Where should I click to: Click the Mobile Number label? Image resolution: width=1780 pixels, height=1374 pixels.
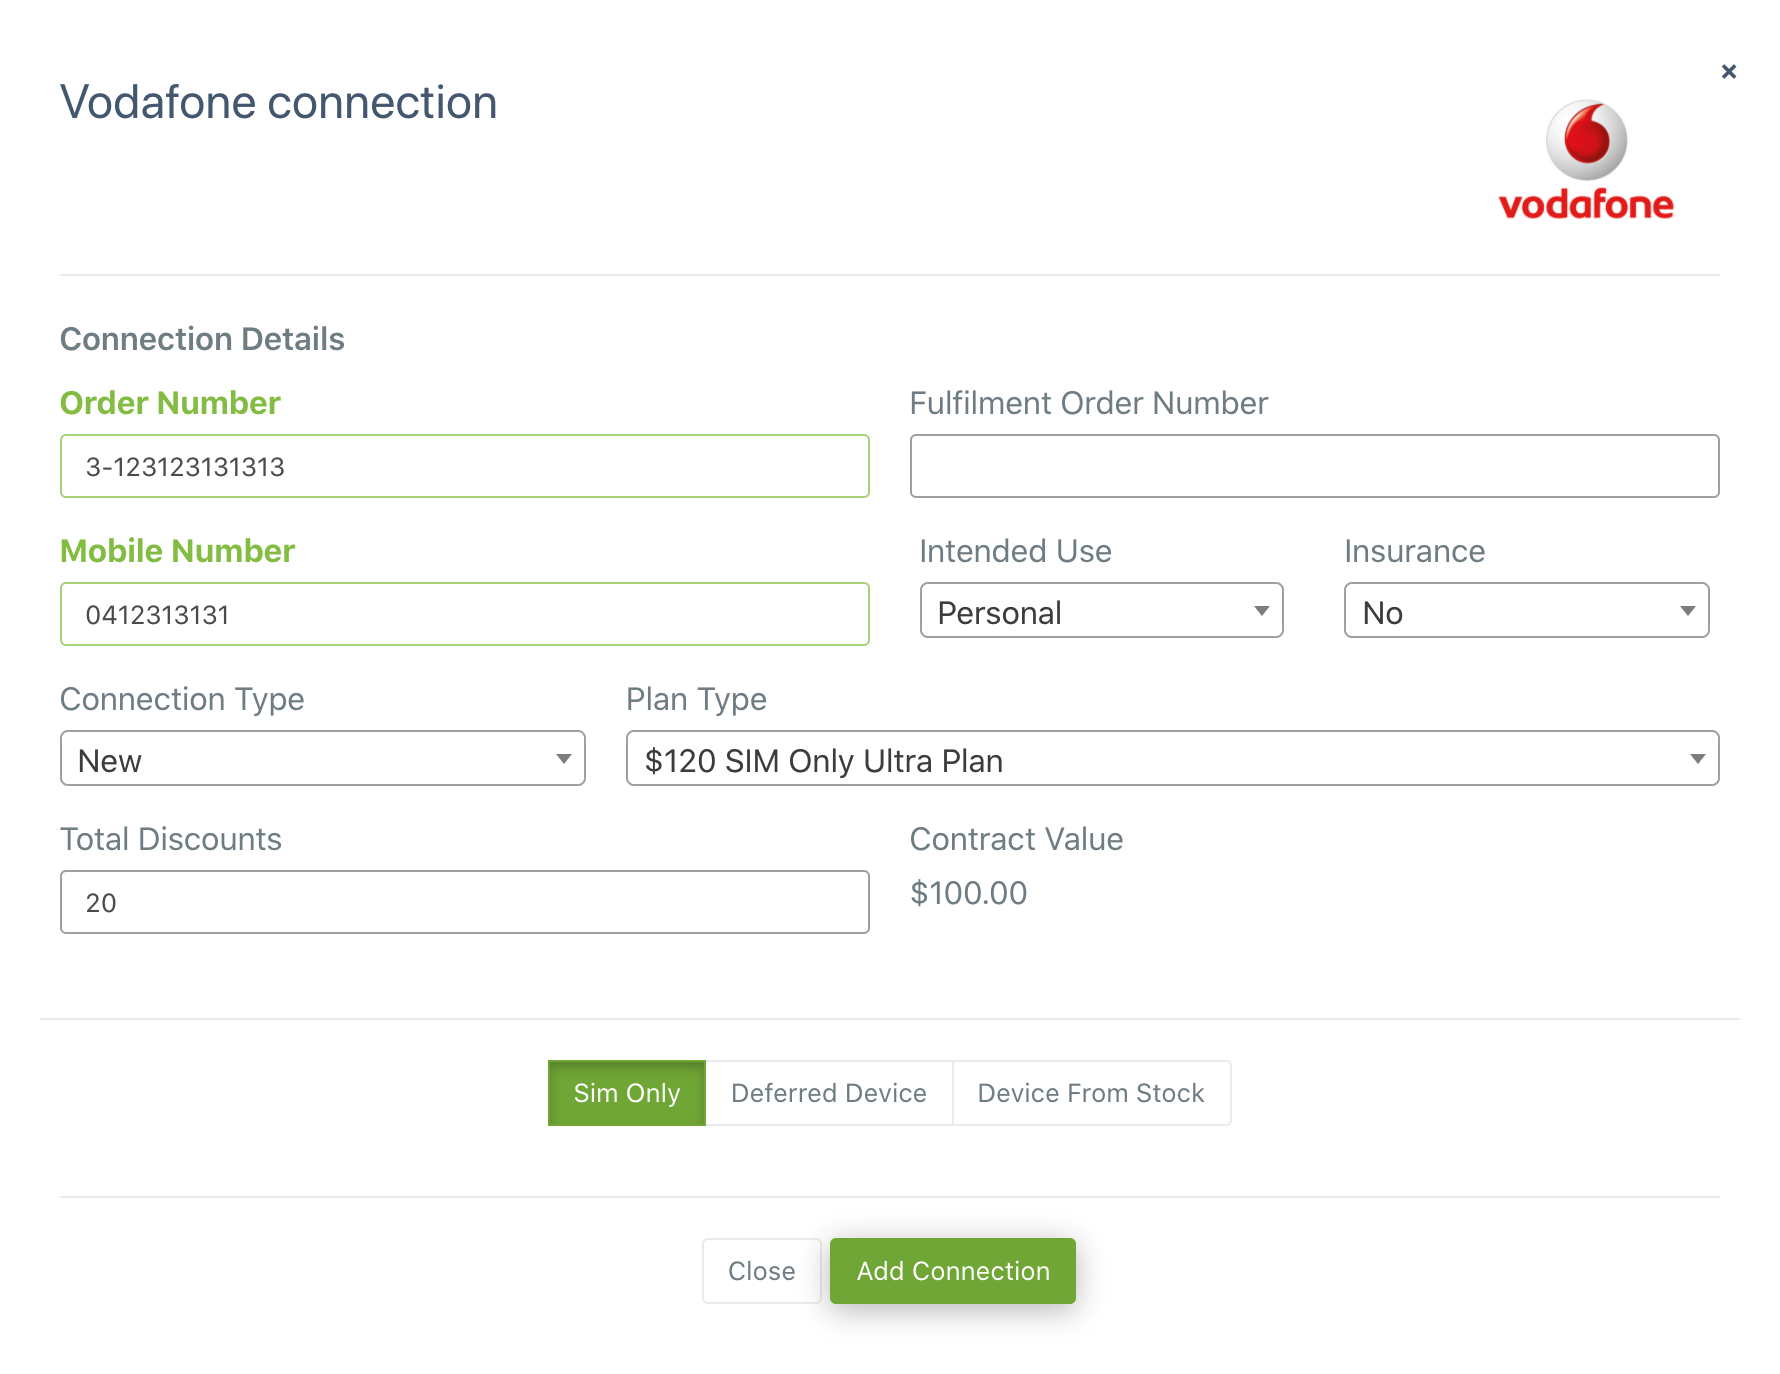coord(177,551)
